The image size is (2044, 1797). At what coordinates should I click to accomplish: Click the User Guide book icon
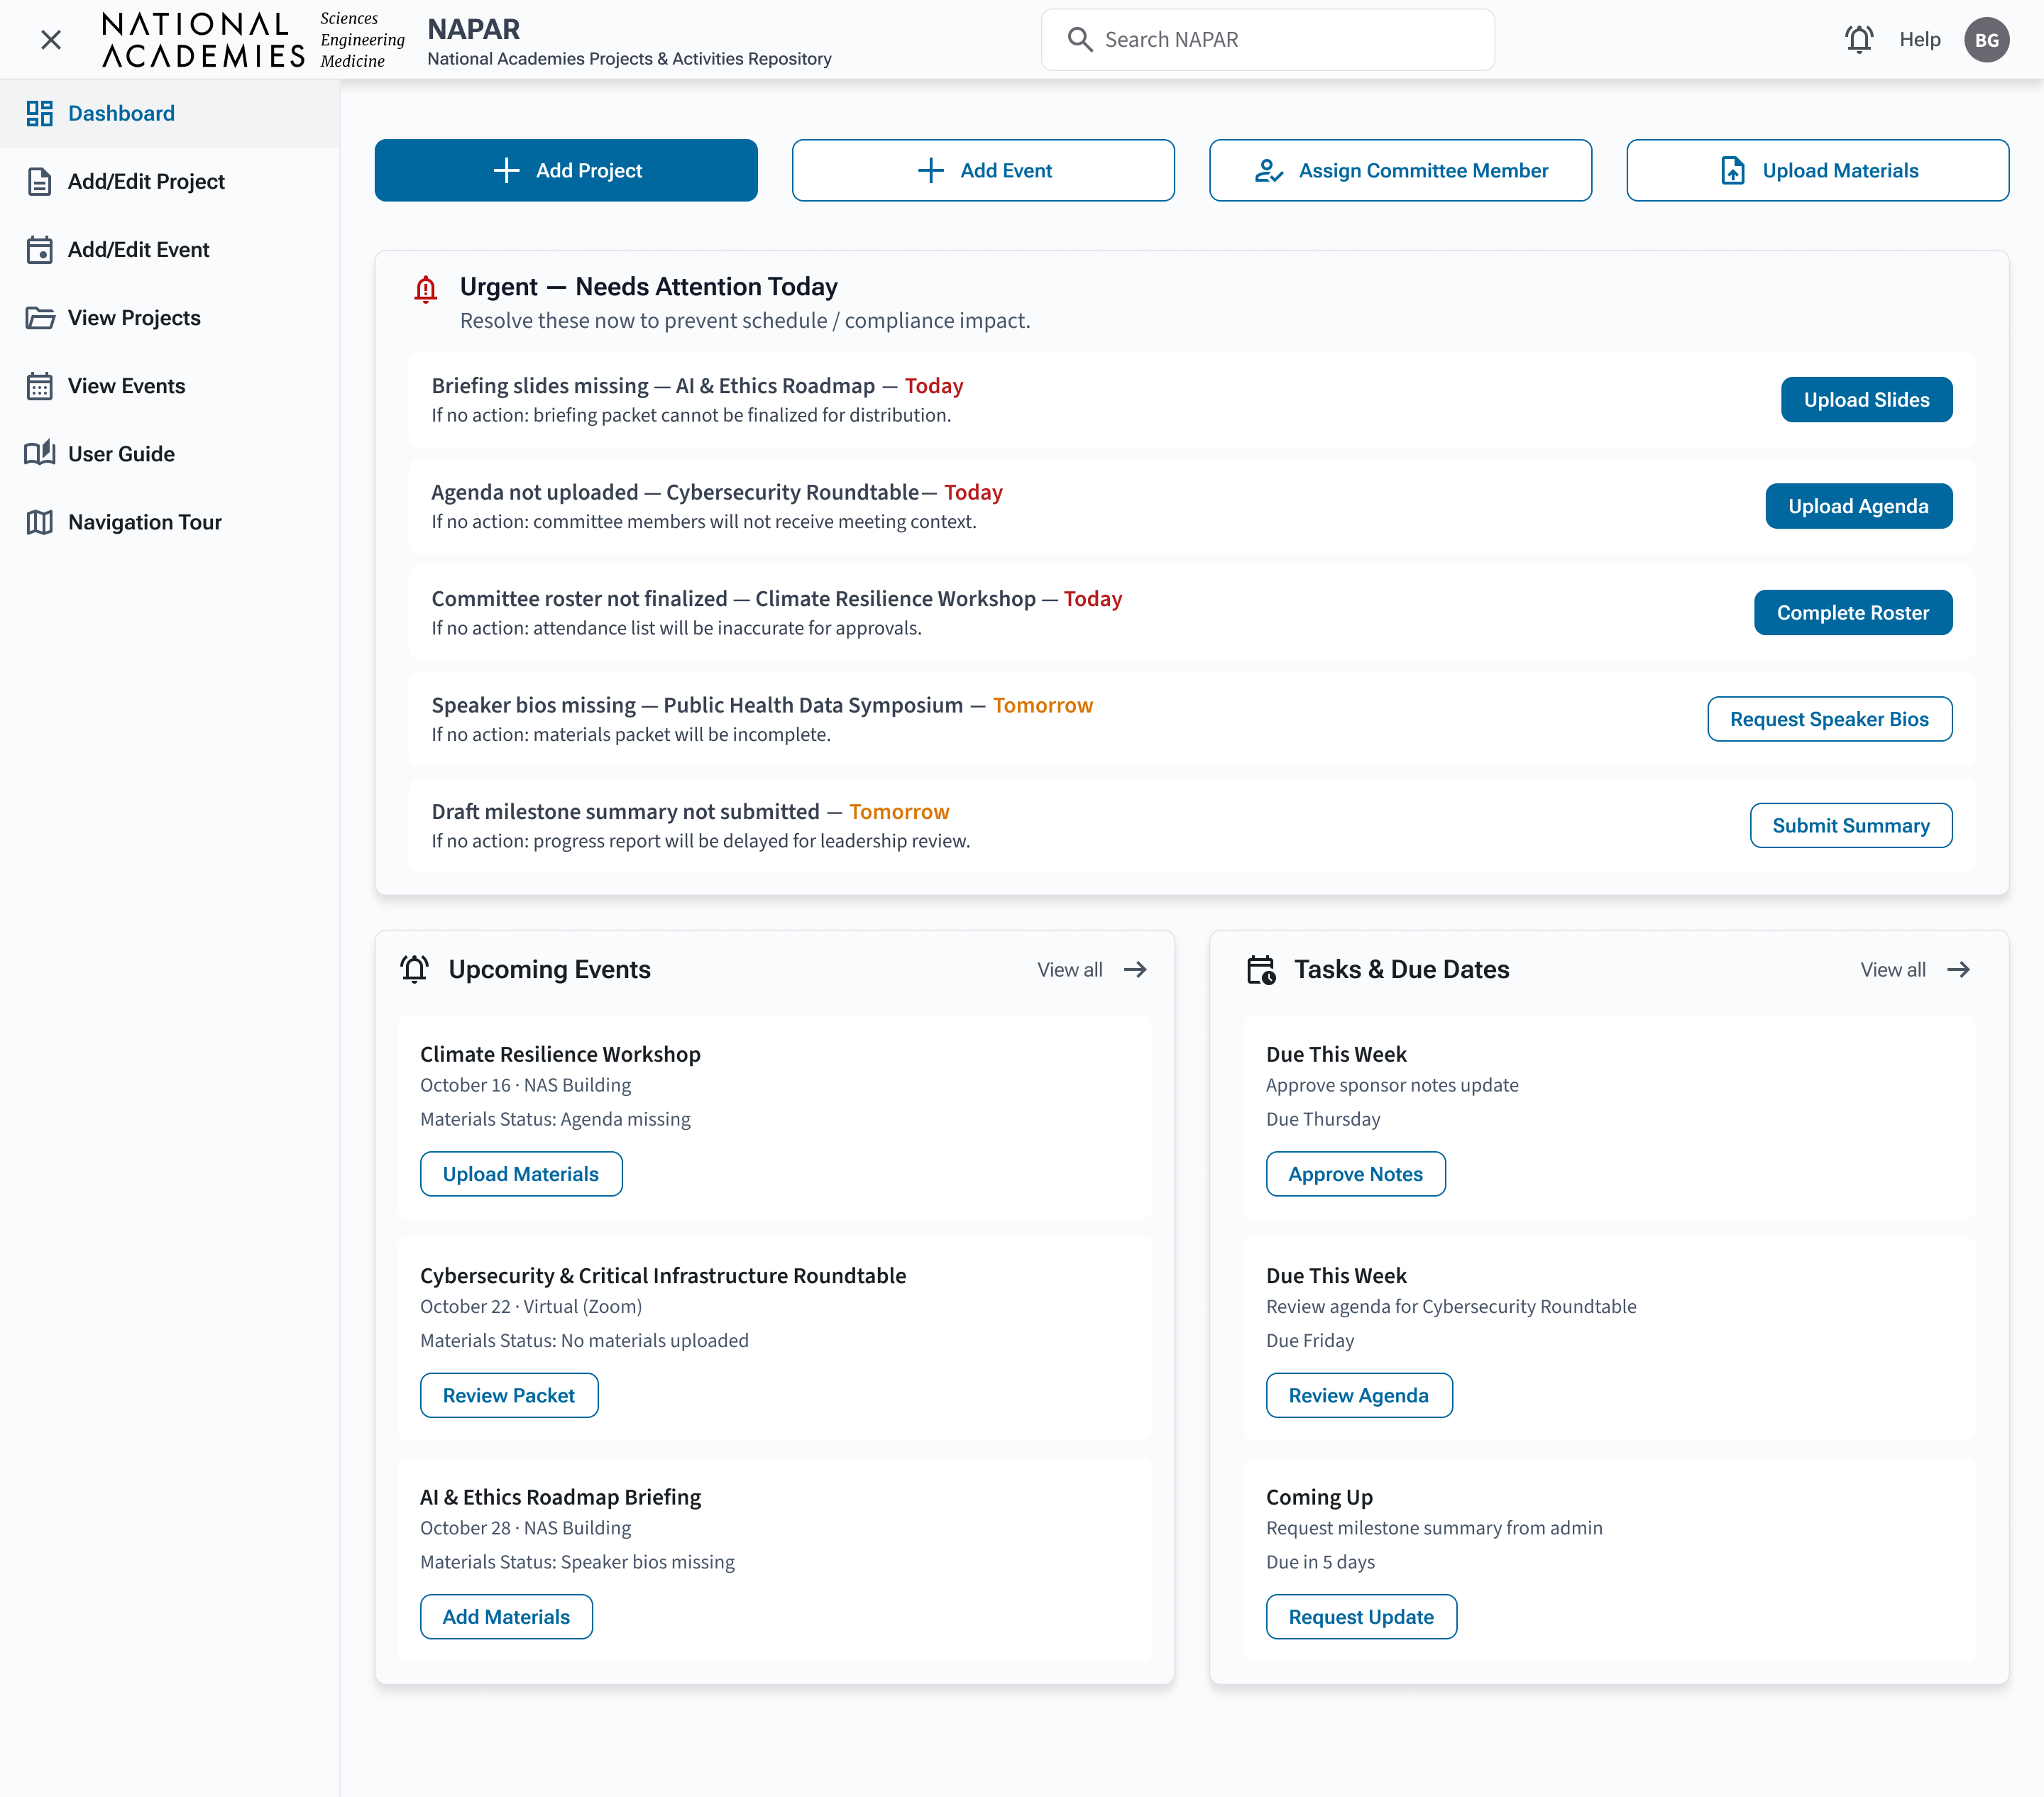(40, 454)
